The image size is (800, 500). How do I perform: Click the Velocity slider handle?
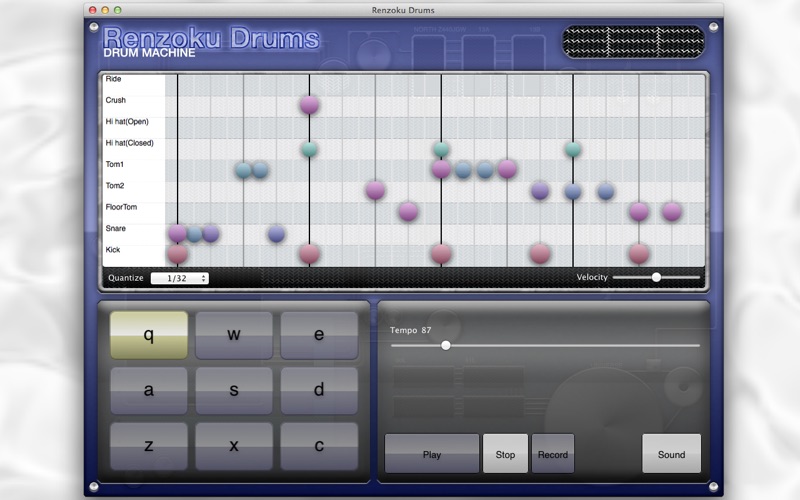coord(657,277)
